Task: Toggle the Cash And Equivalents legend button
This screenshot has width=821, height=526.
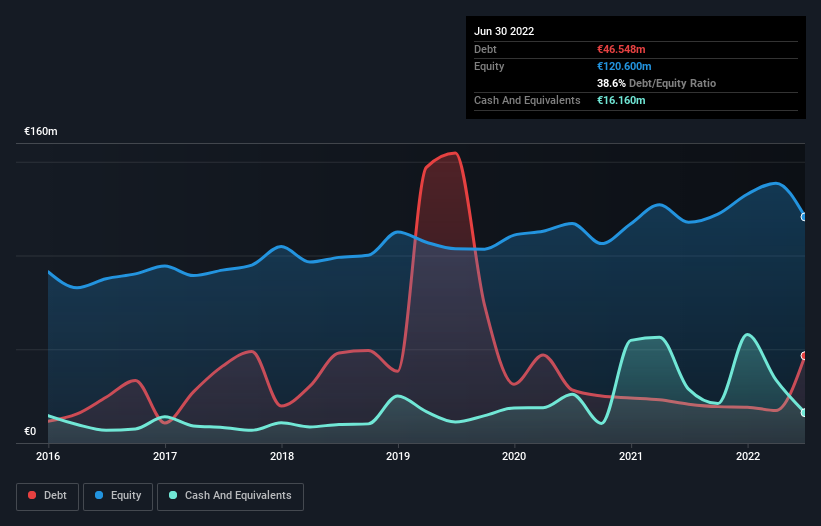Action: coord(230,496)
